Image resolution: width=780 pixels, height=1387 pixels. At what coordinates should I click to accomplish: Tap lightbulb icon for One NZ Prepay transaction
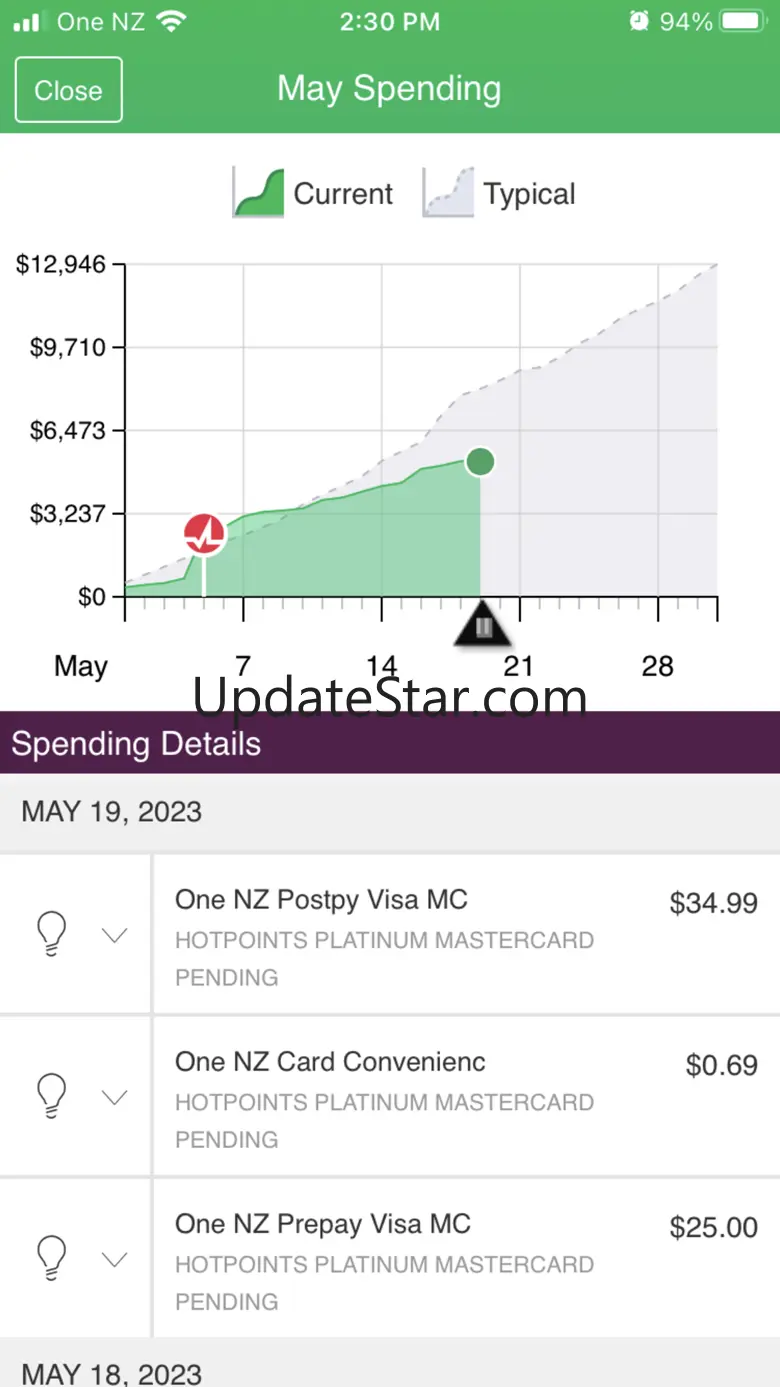coord(51,1258)
